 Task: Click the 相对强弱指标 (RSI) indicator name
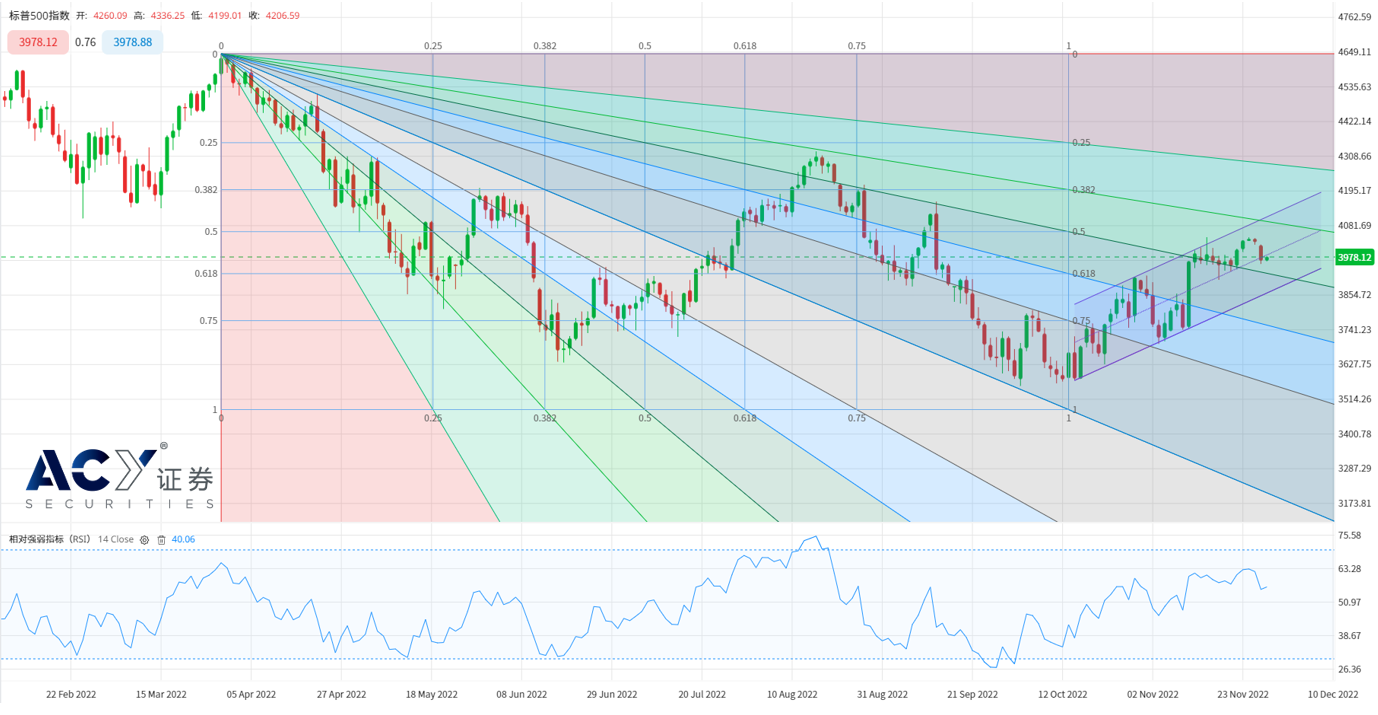point(50,539)
